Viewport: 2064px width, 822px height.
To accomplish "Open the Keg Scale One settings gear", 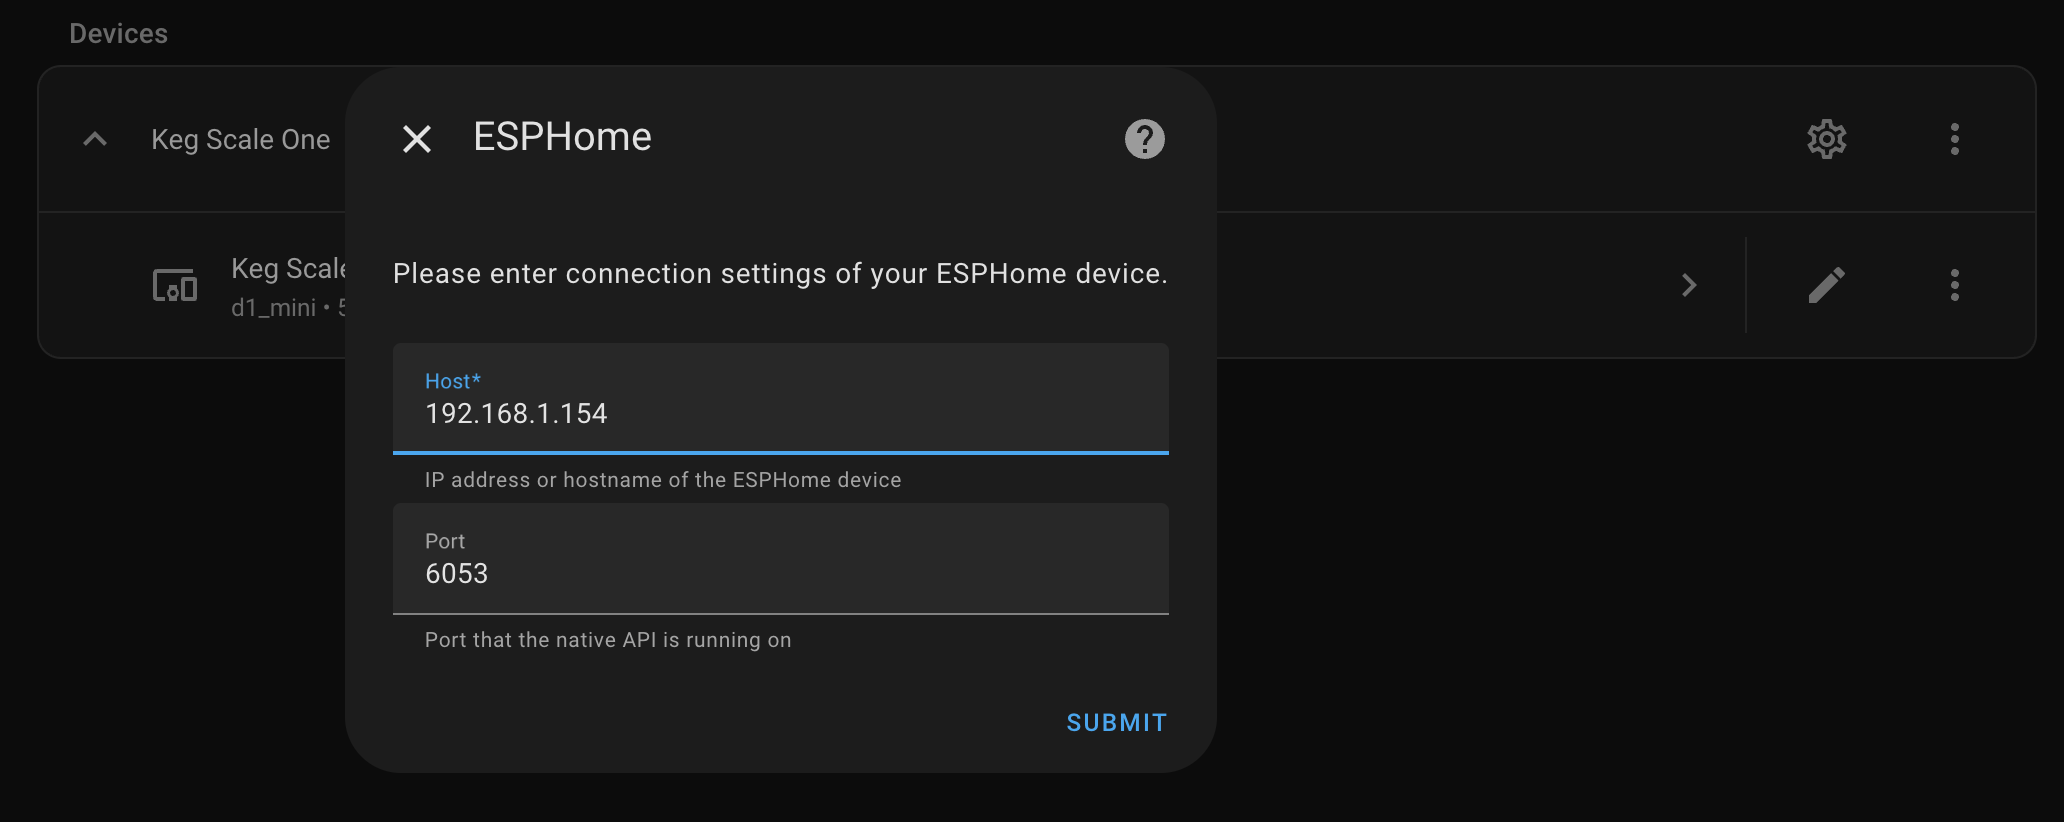I will (1827, 139).
